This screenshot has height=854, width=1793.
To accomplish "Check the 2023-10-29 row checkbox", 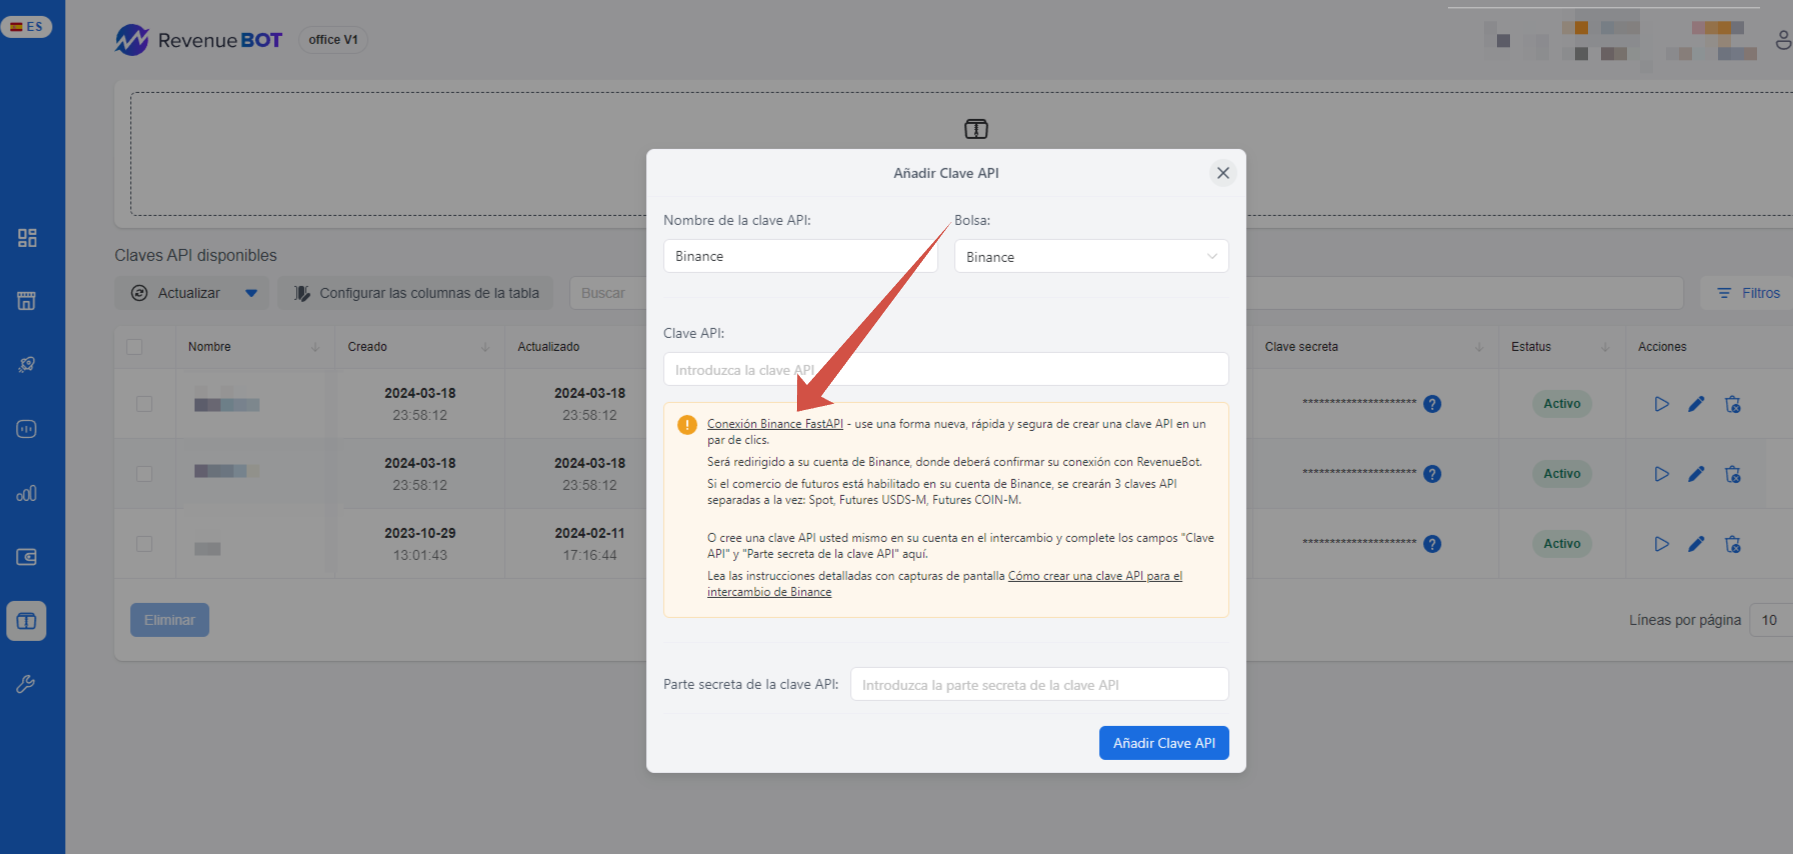I will pyautogui.click(x=144, y=544).
